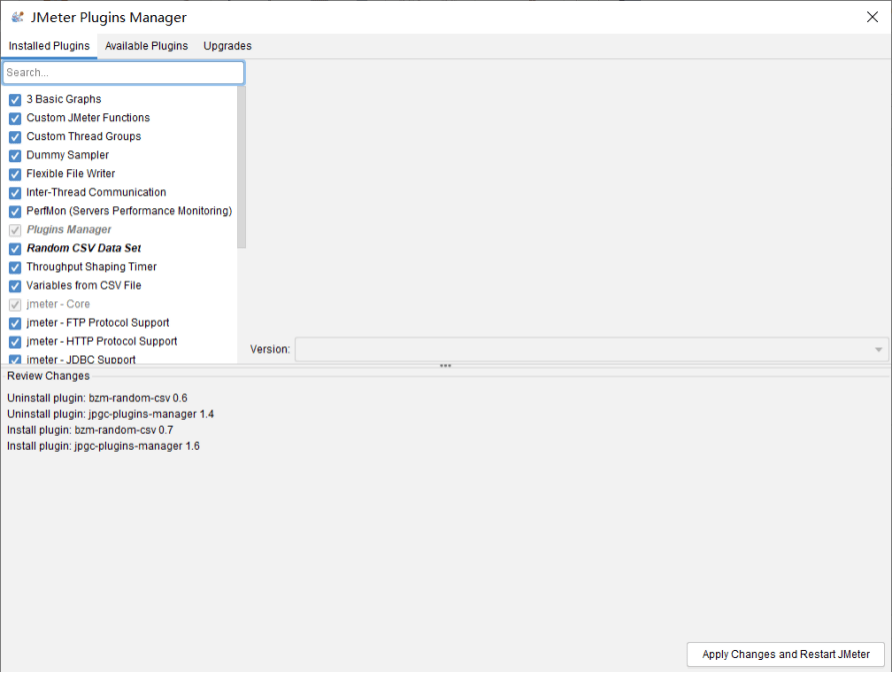This screenshot has width=894, height=674.
Task: Select the jmeter - JDBC Support entry
Action: 81,360
